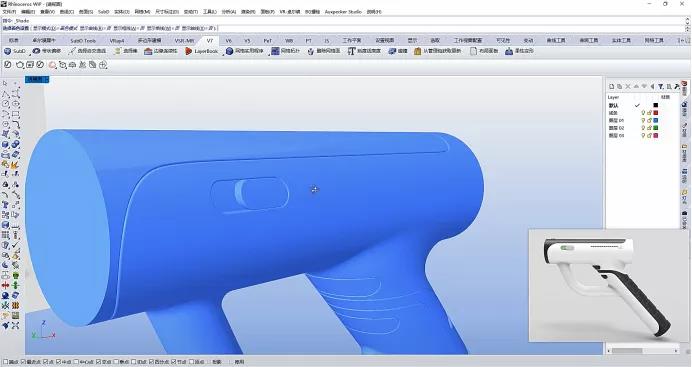Open the red color swatch of second layer
Viewport: 692px width, 367px height.
(x=655, y=113)
